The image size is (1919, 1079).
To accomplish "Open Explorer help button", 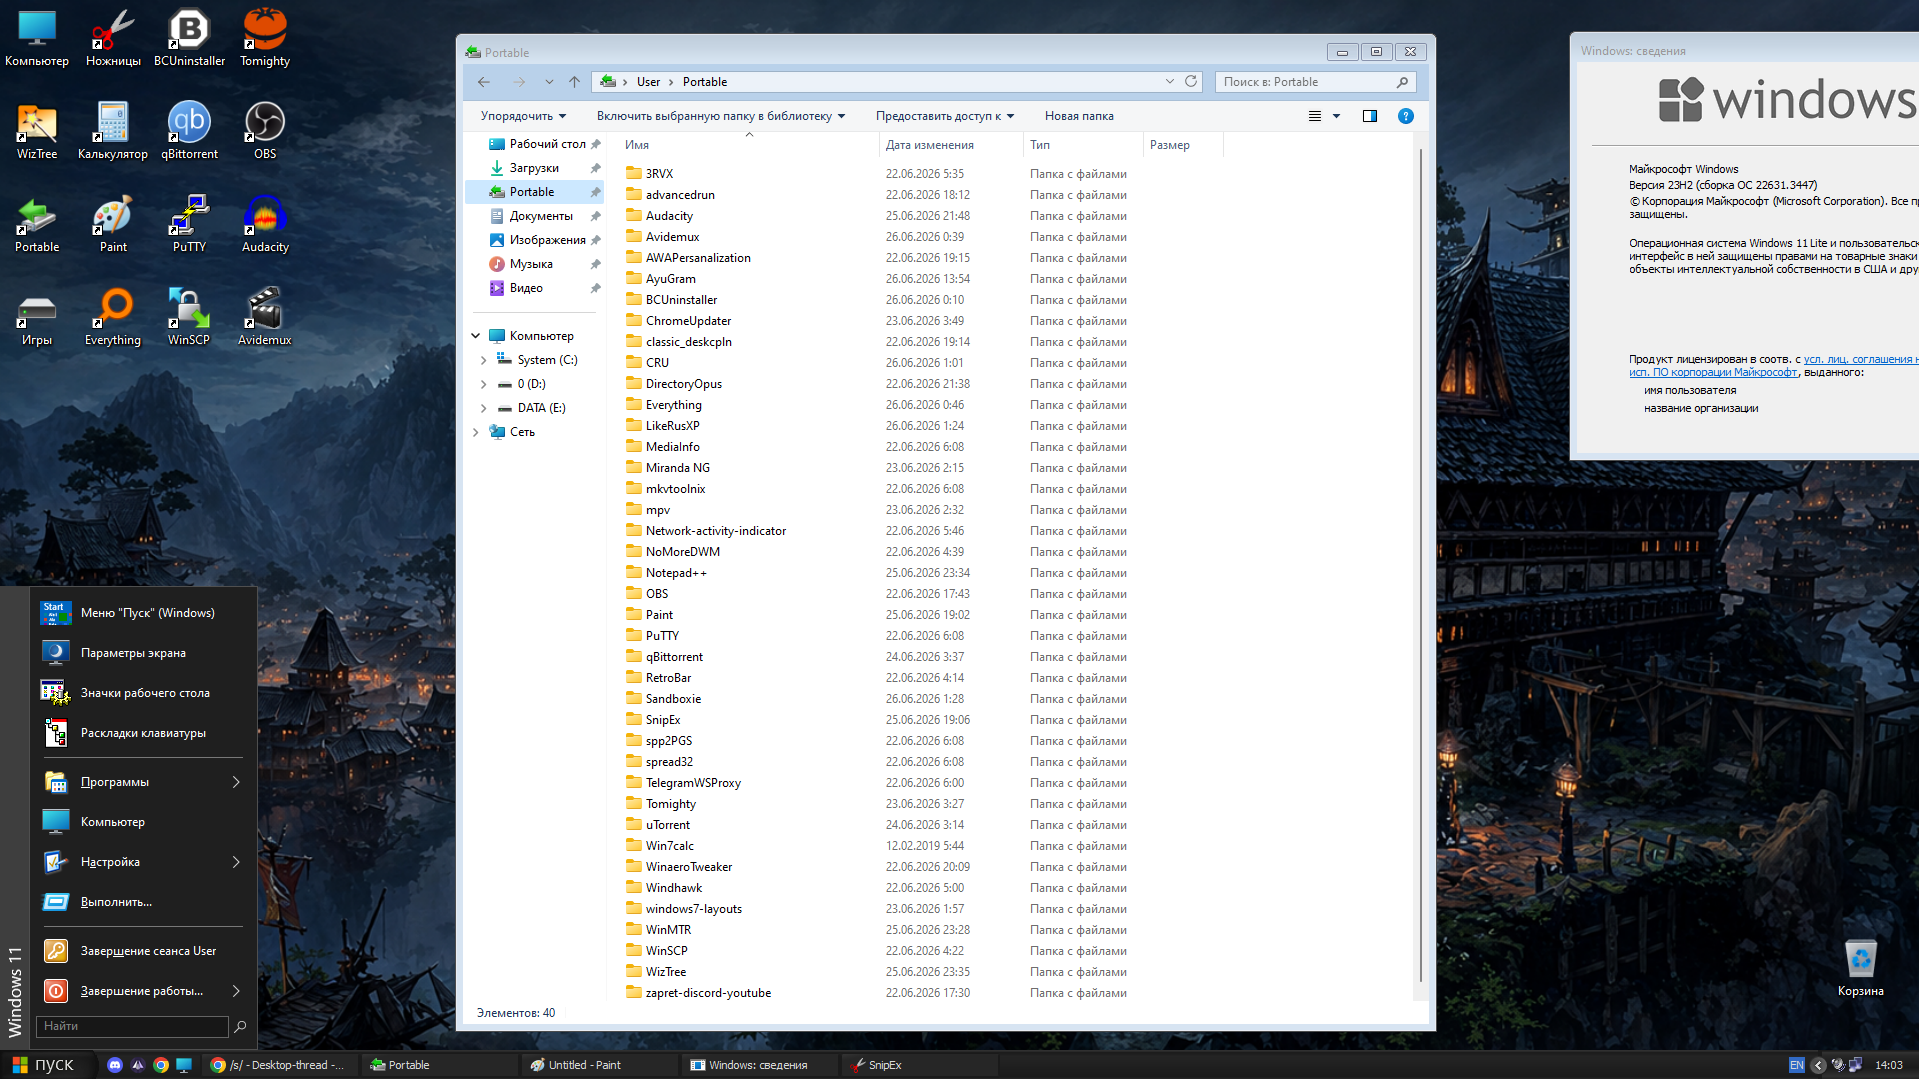I will pyautogui.click(x=1405, y=116).
